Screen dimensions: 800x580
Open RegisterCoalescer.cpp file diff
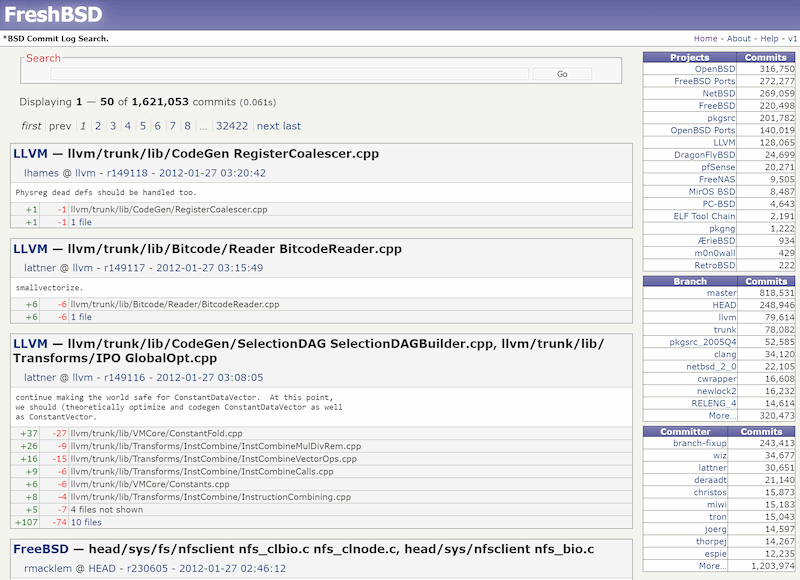point(167,210)
